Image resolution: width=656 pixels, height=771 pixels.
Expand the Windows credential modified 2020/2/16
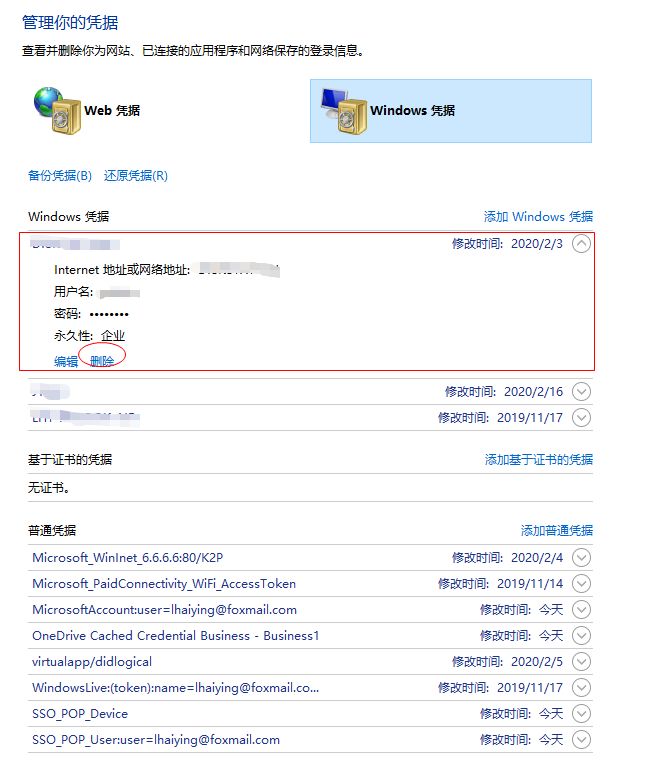coord(581,393)
